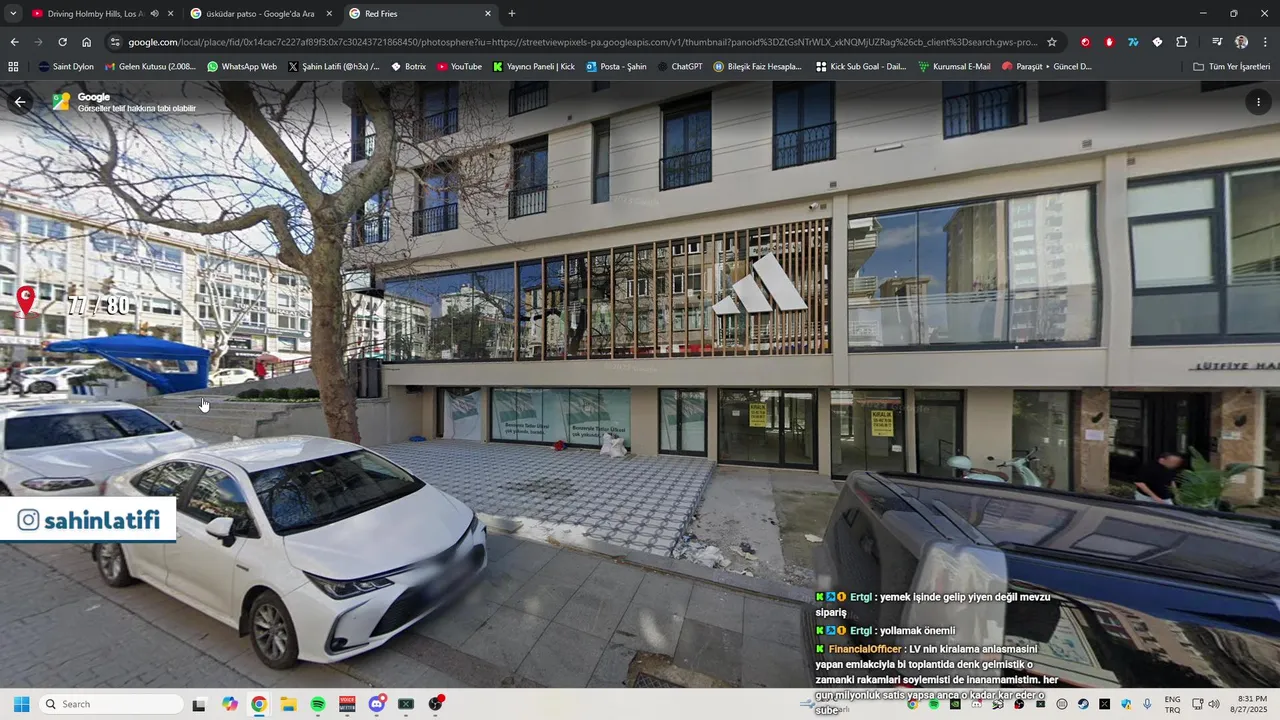Click the sahinlatifi Instagram overlay
Image resolution: width=1280 pixels, height=720 pixels.
88,520
